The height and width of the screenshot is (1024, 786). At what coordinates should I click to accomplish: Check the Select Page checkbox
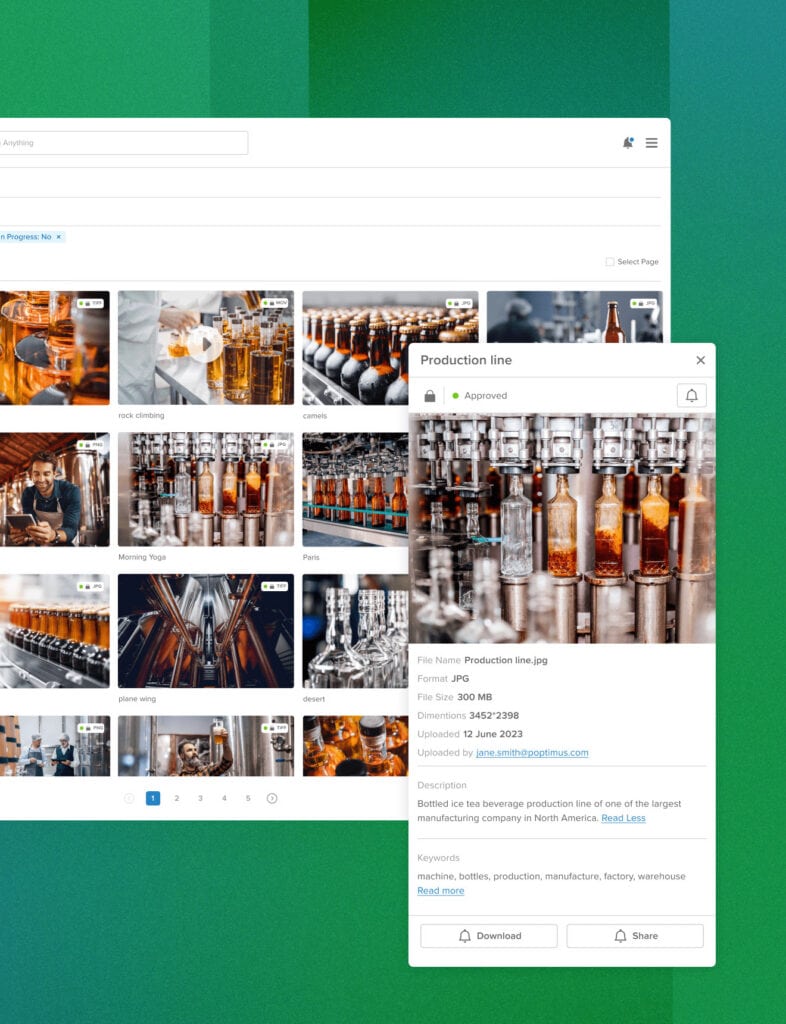[x=610, y=262]
